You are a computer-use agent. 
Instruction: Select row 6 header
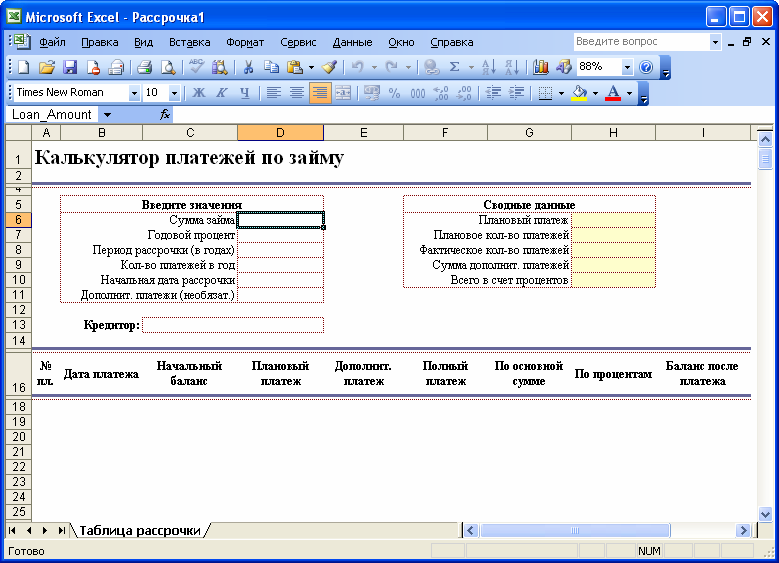pyautogui.click(x=18, y=220)
